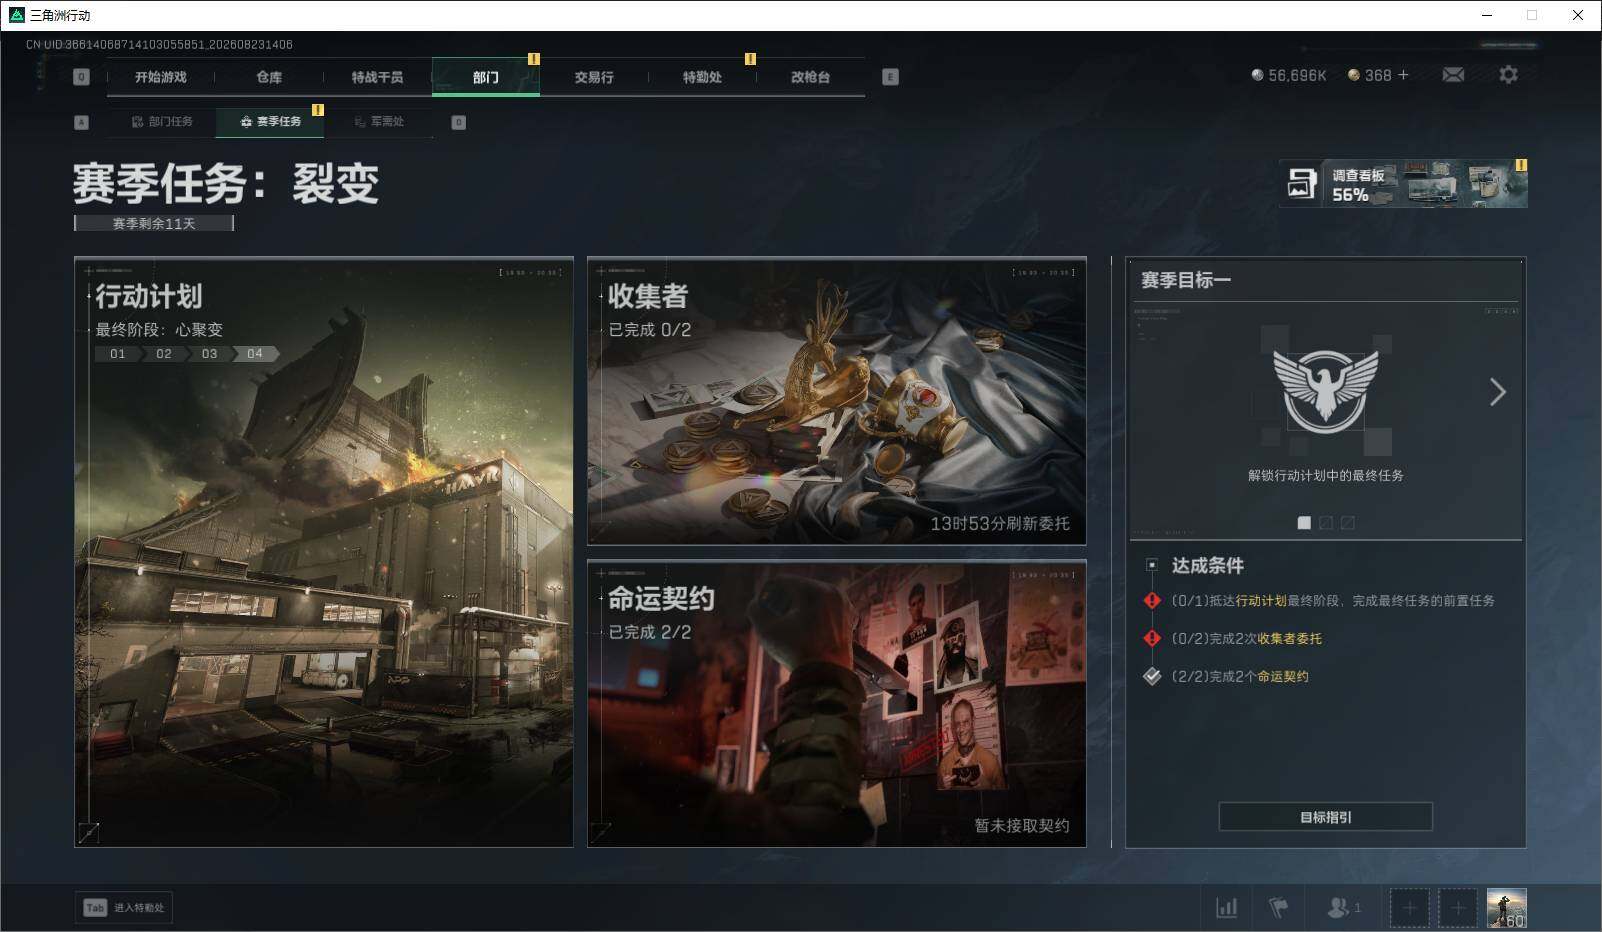Select stage 02 of 行动计划

(x=164, y=354)
